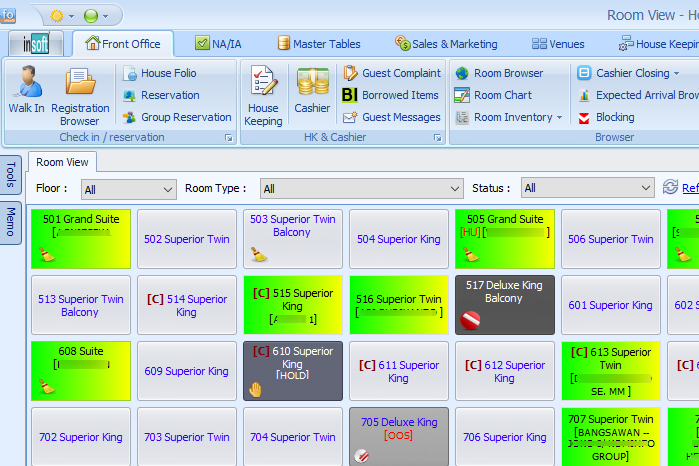Expand the Floor dropdown
Screen dimensions: 699x466
pyautogui.click(x=167, y=189)
